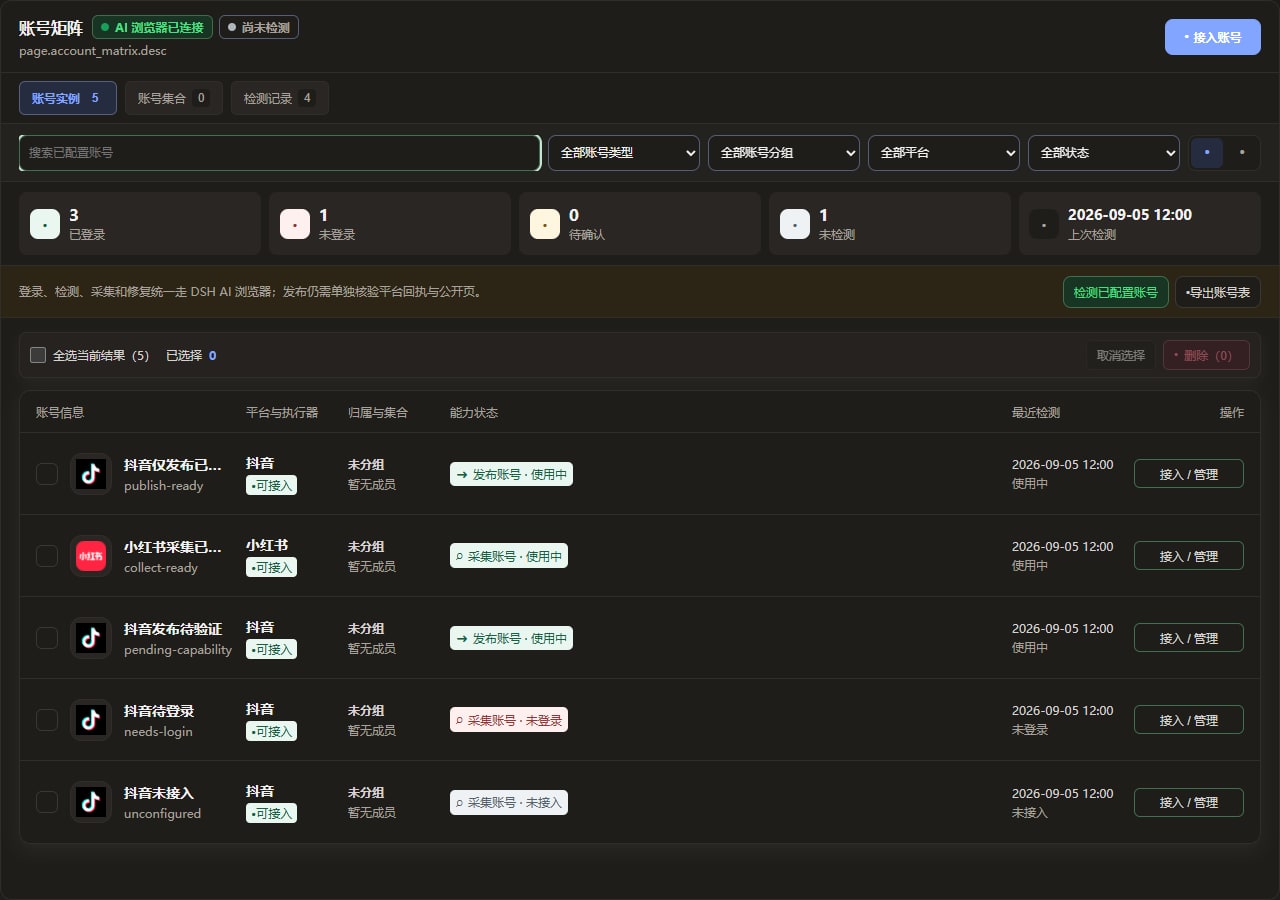
Task: Select the highlighted blue view-mode button
Action: point(1207,153)
